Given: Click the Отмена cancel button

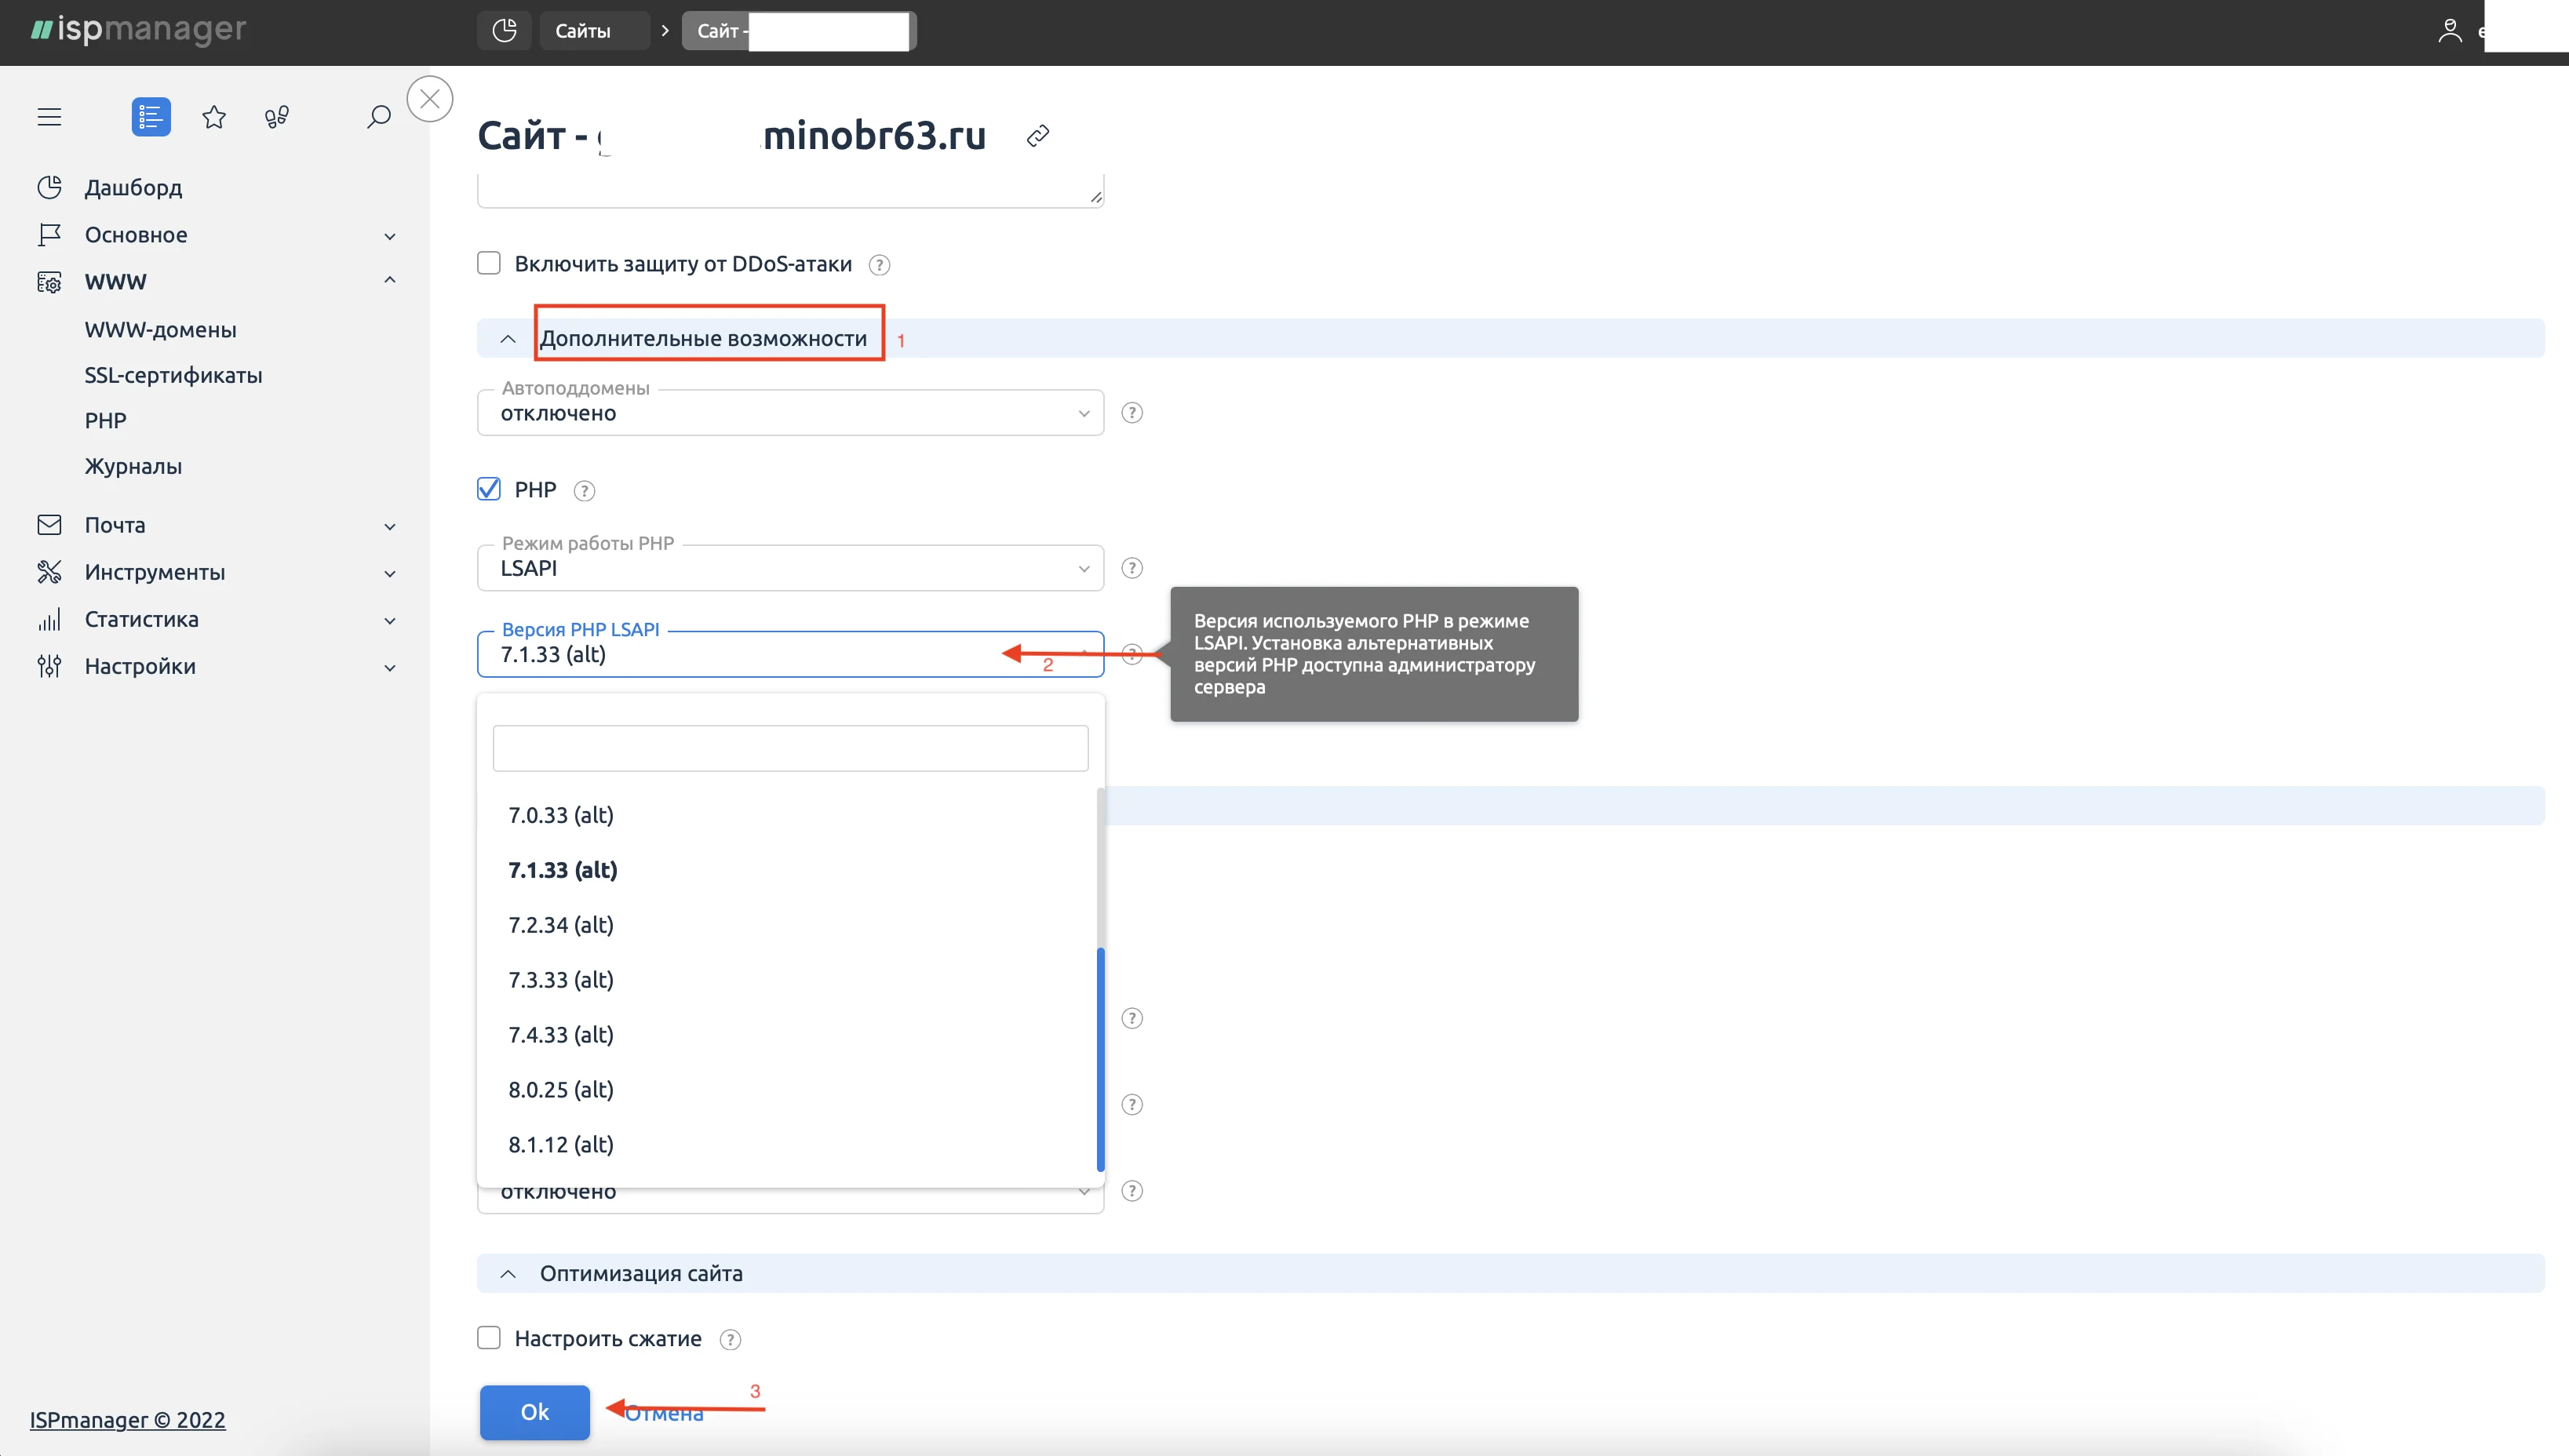Looking at the screenshot, I should click(663, 1412).
